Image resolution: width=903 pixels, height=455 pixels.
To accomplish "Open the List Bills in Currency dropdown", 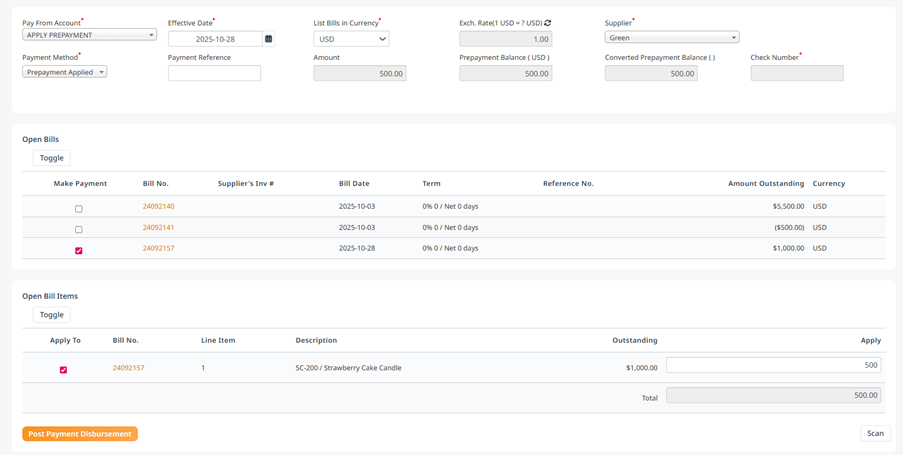I will 351,39.
